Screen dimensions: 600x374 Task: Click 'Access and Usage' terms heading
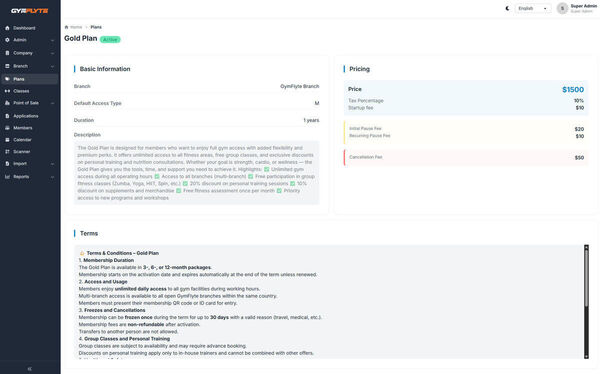tap(106, 282)
